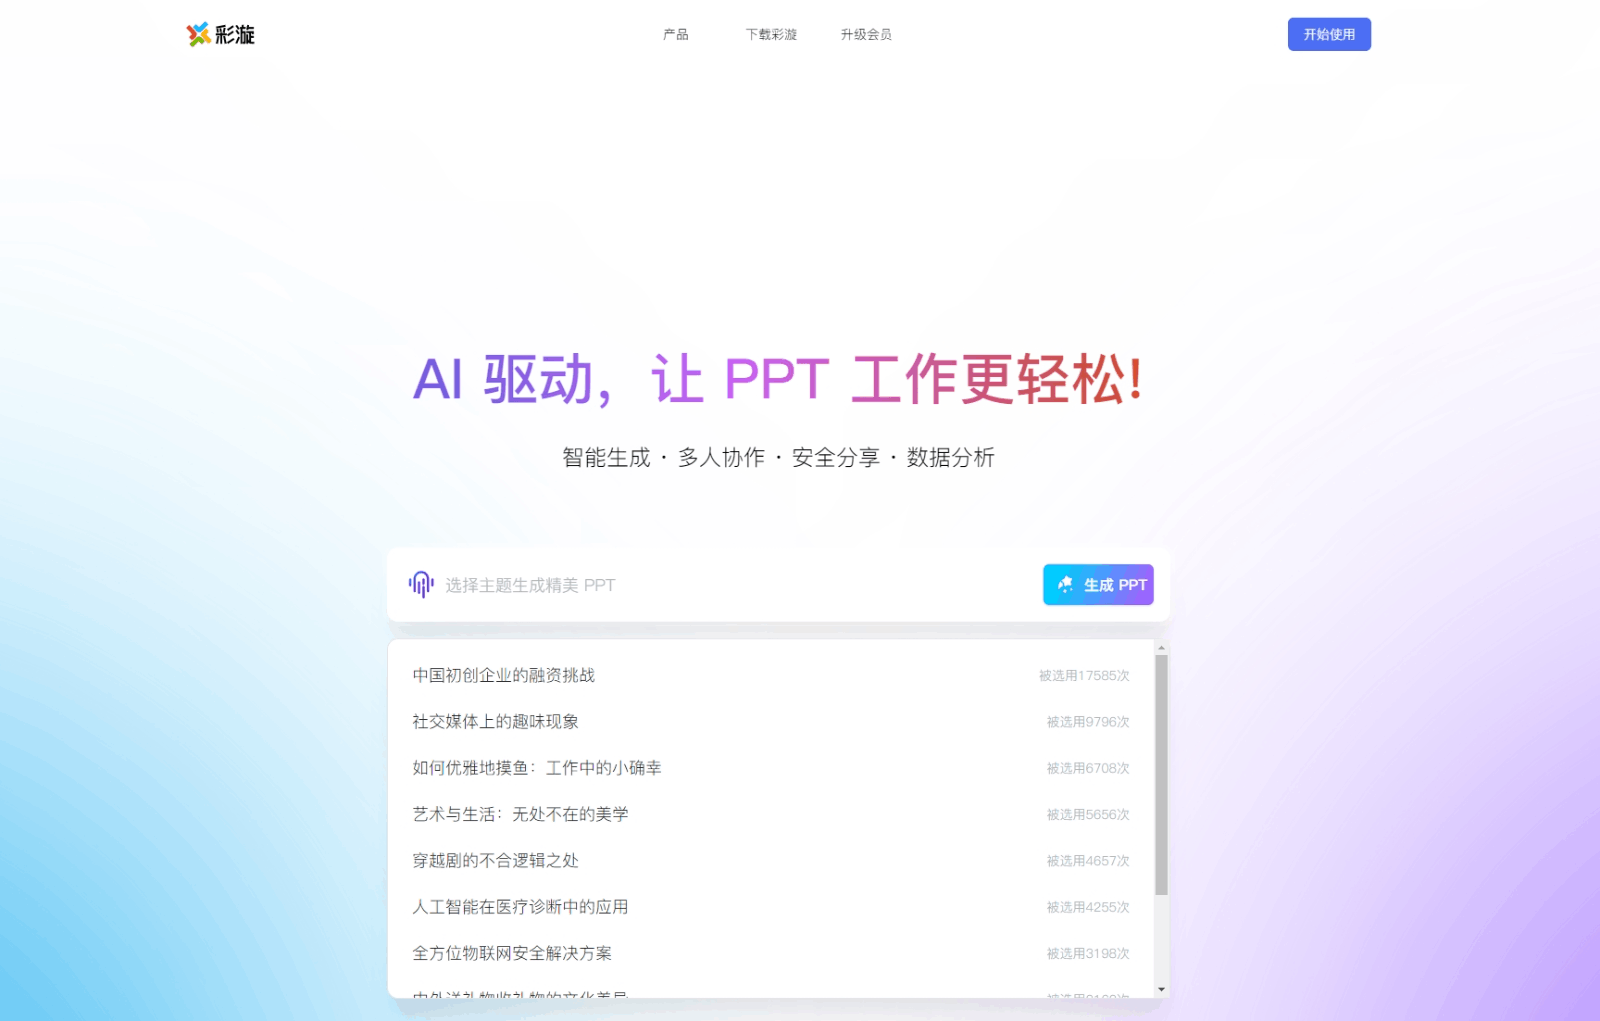The image size is (1600, 1021).
Task: Pick the topic 穿越剧的不合逻辑之处
Action: pos(496,861)
